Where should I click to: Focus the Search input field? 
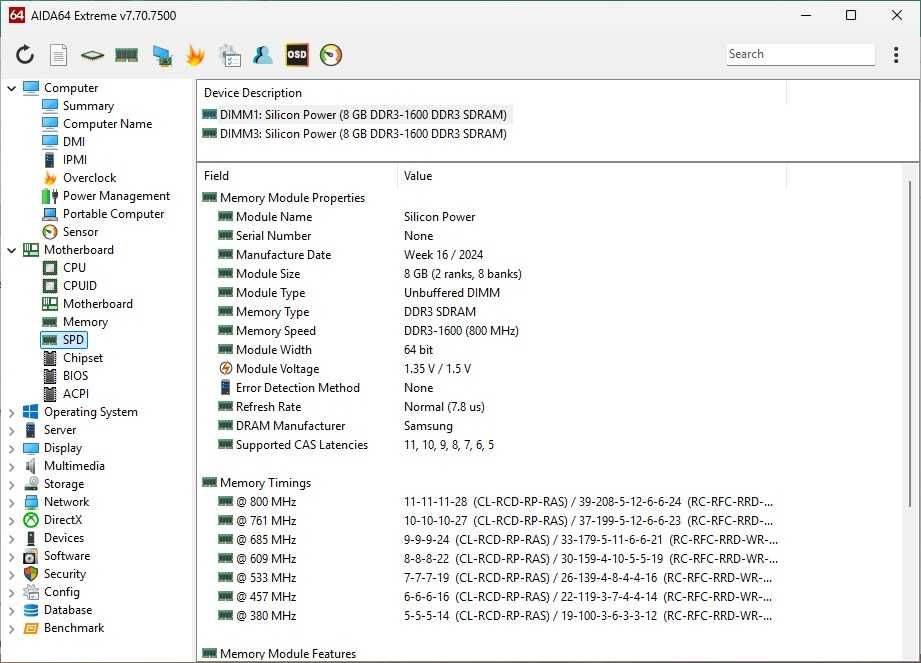pyautogui.click(x=800, y=54)
